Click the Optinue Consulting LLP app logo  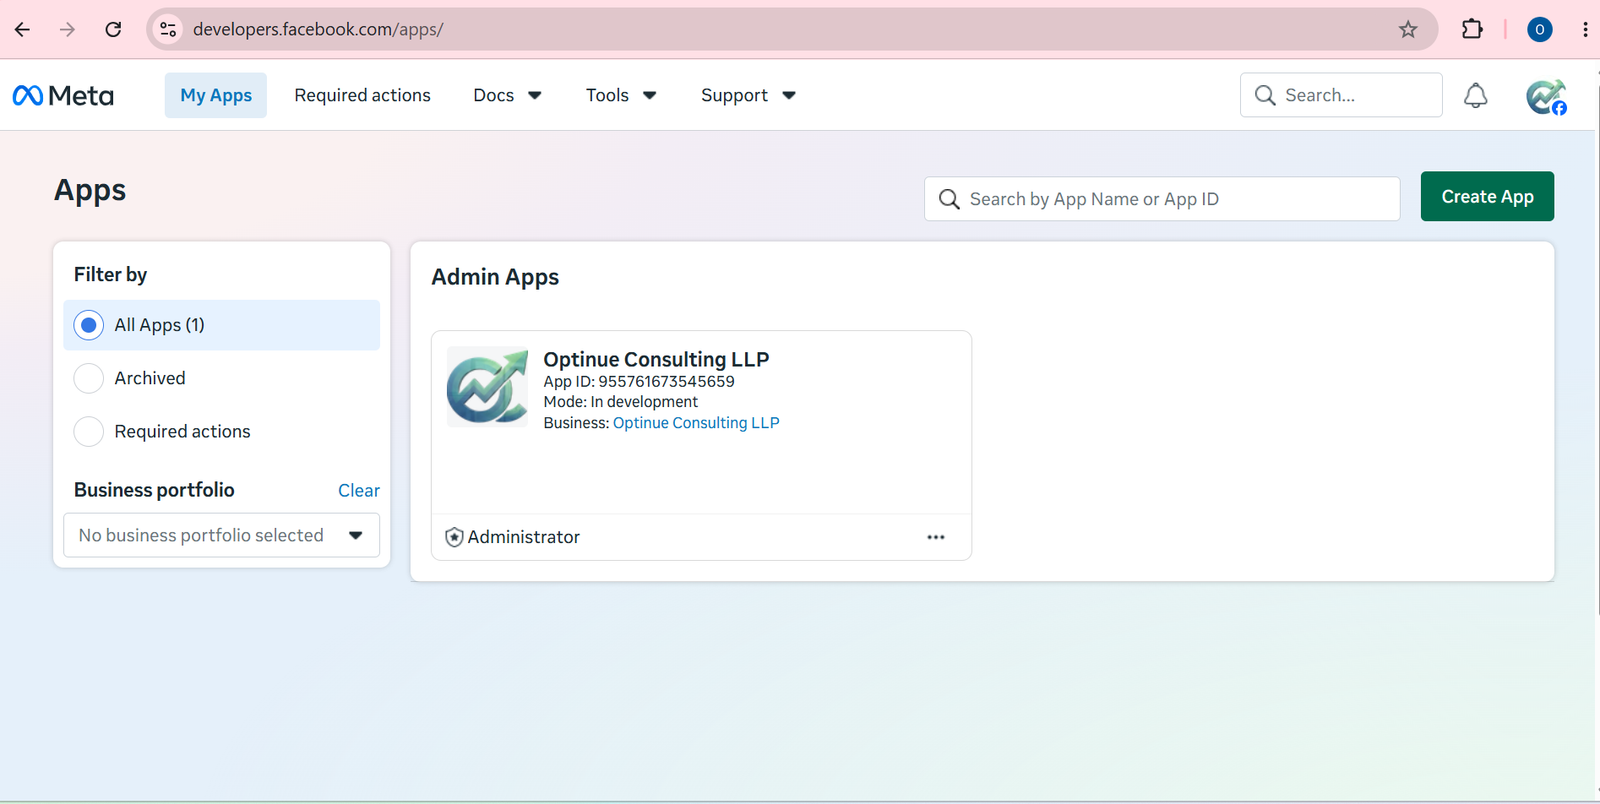click(487, 387)
